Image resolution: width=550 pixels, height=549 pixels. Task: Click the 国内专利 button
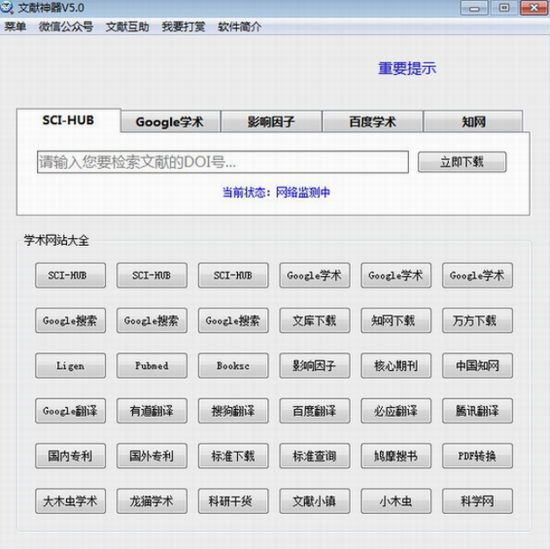(71, 456)
